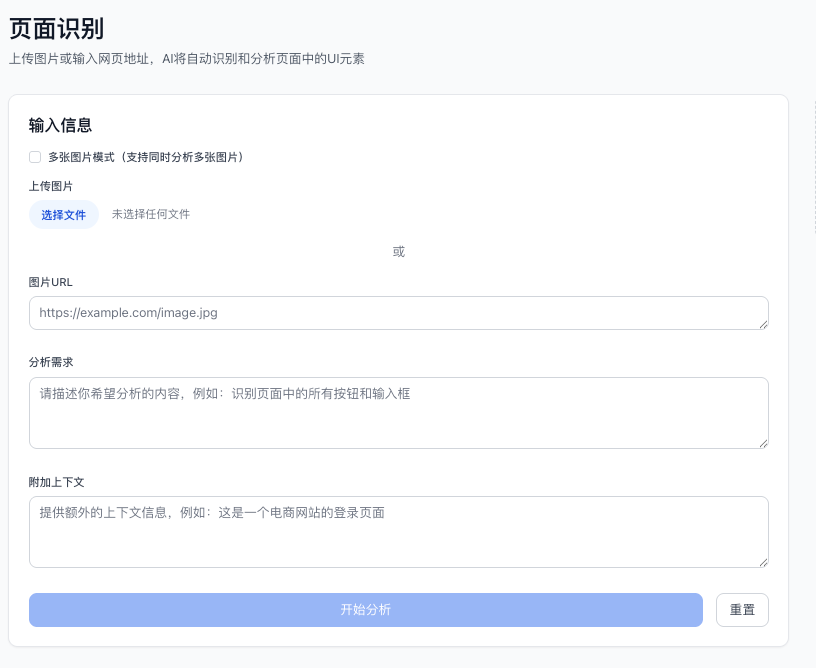The height and width of the screenshot is (668, 816).
Task: Click the 页面识别 page heading
Action: click(x=55, y=29)
